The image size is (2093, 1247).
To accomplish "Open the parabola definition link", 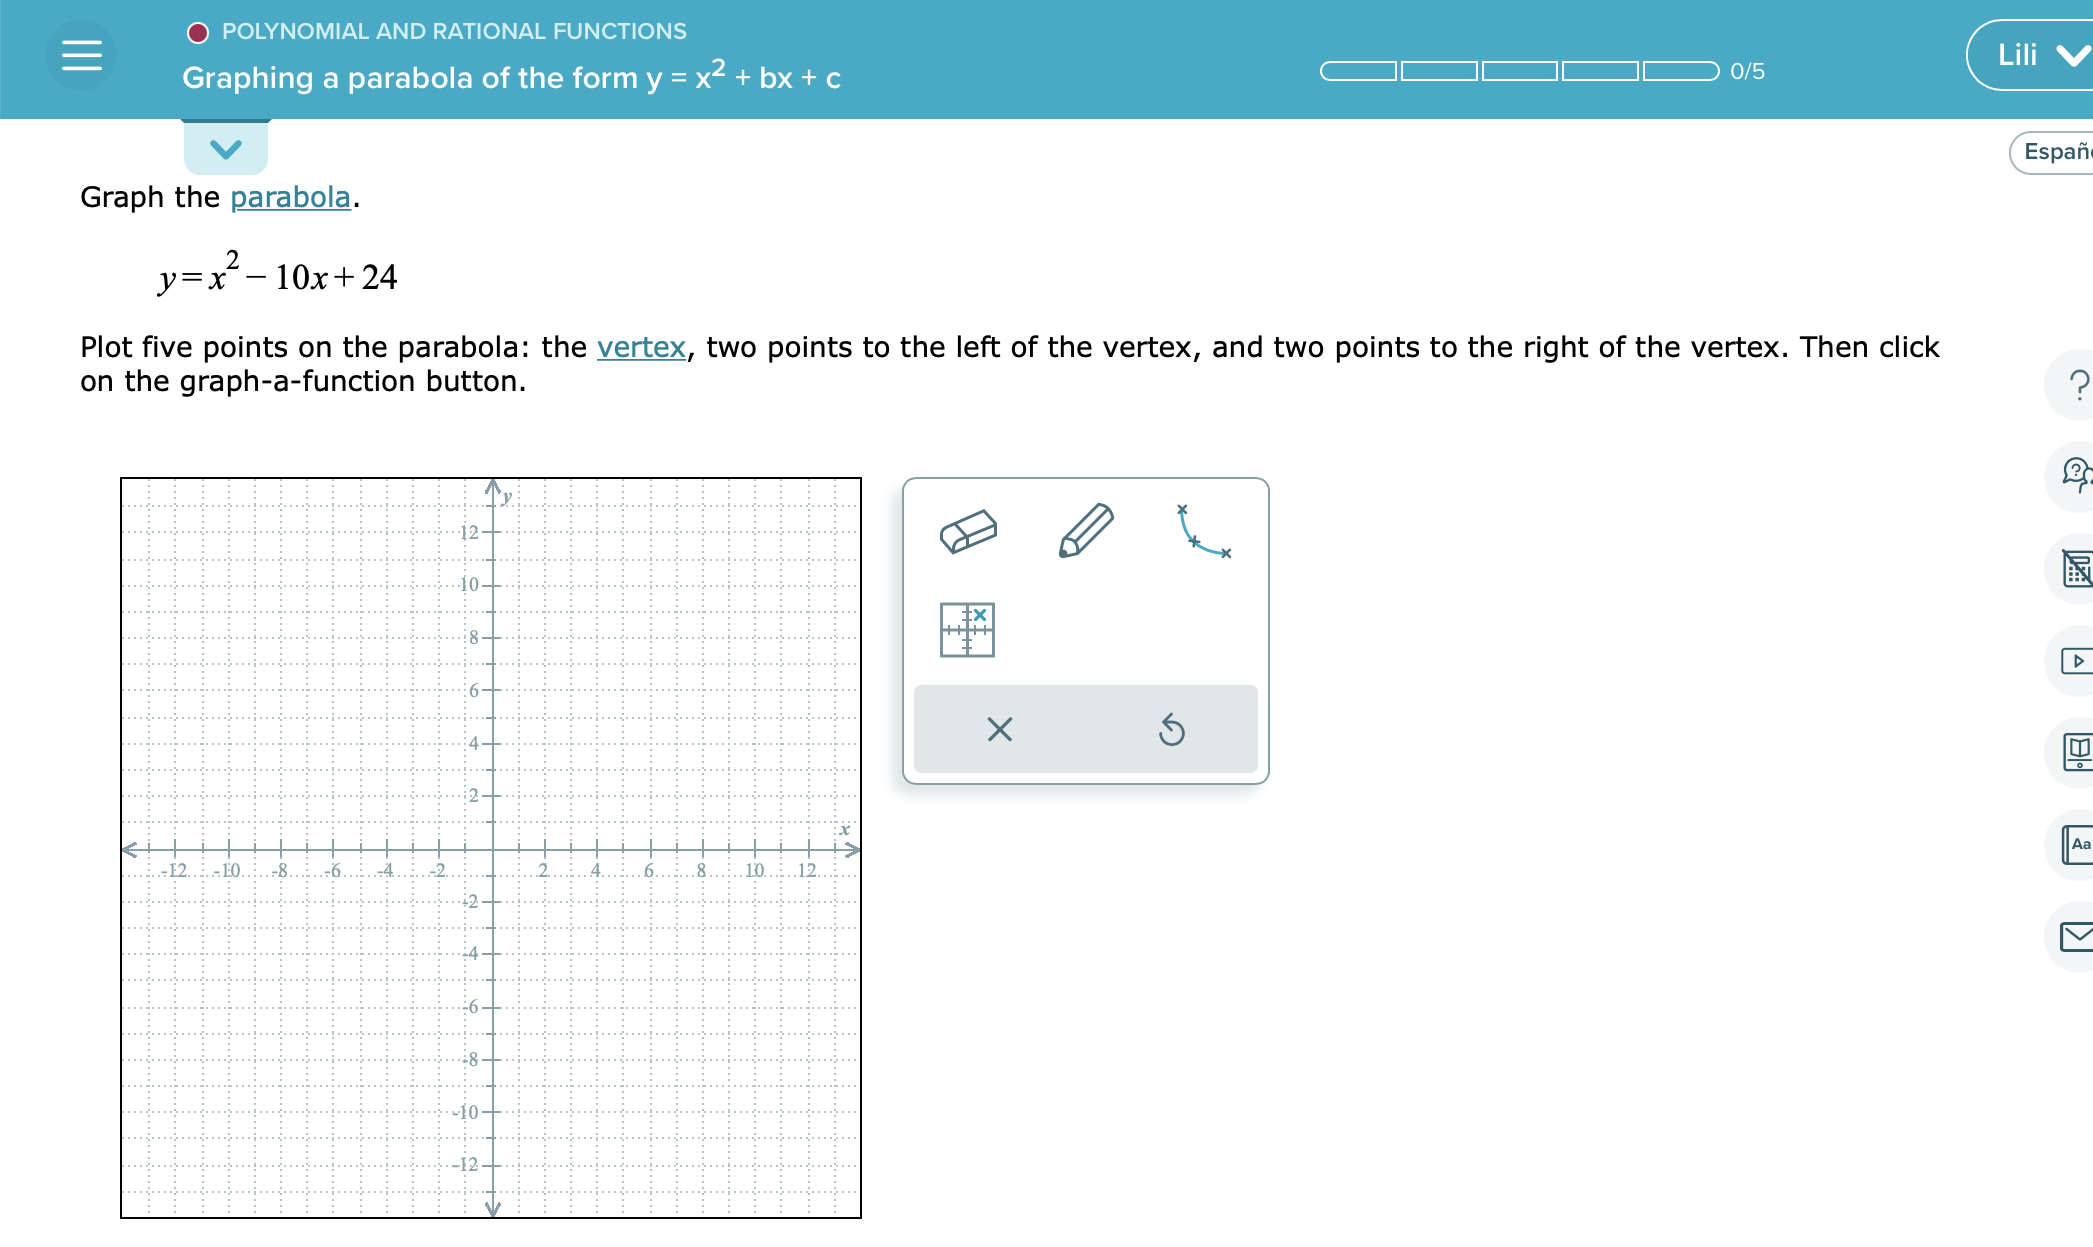I will [x=290, y=197].
